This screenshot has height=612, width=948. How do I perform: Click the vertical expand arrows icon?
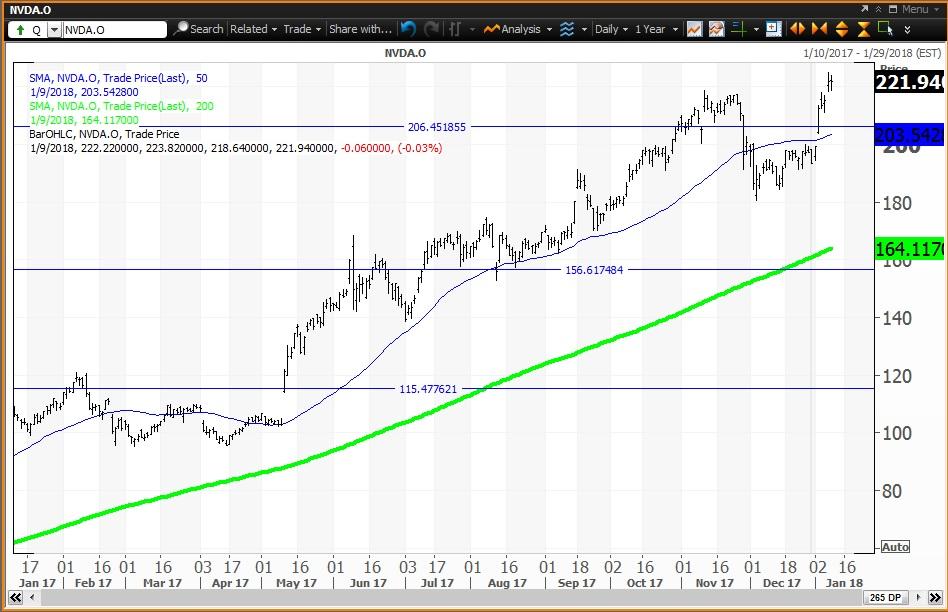point(842,28)
